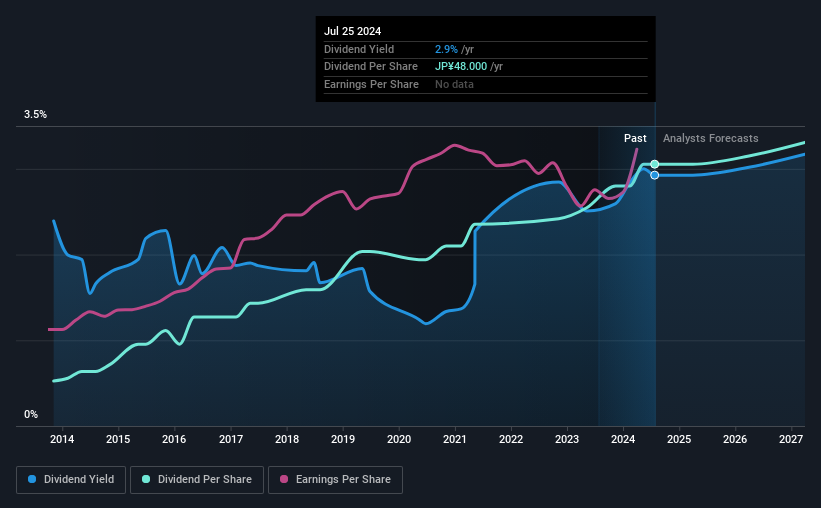Click the Dividend Yield tooltip row label
This screenshot has width=821, height=508.
[359, 49]
